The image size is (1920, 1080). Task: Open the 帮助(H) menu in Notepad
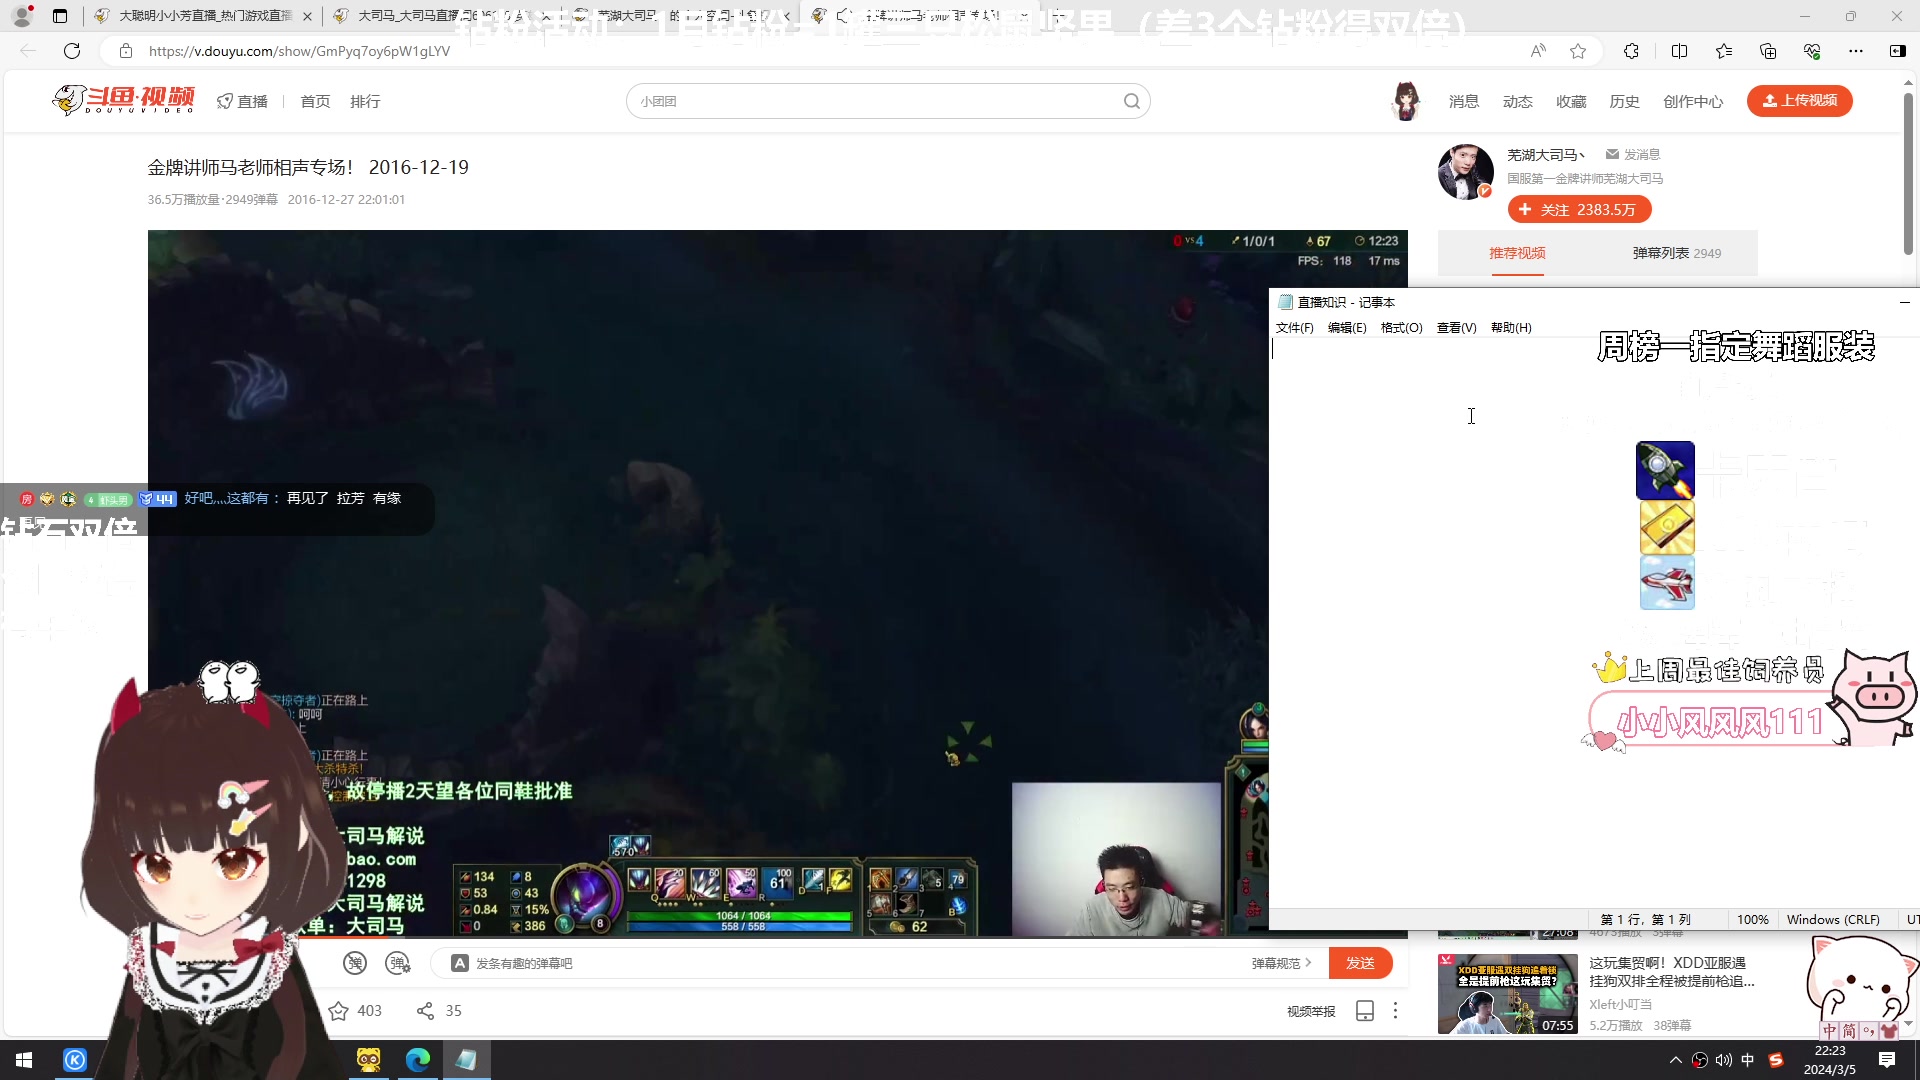click(x=1511, y=328)
